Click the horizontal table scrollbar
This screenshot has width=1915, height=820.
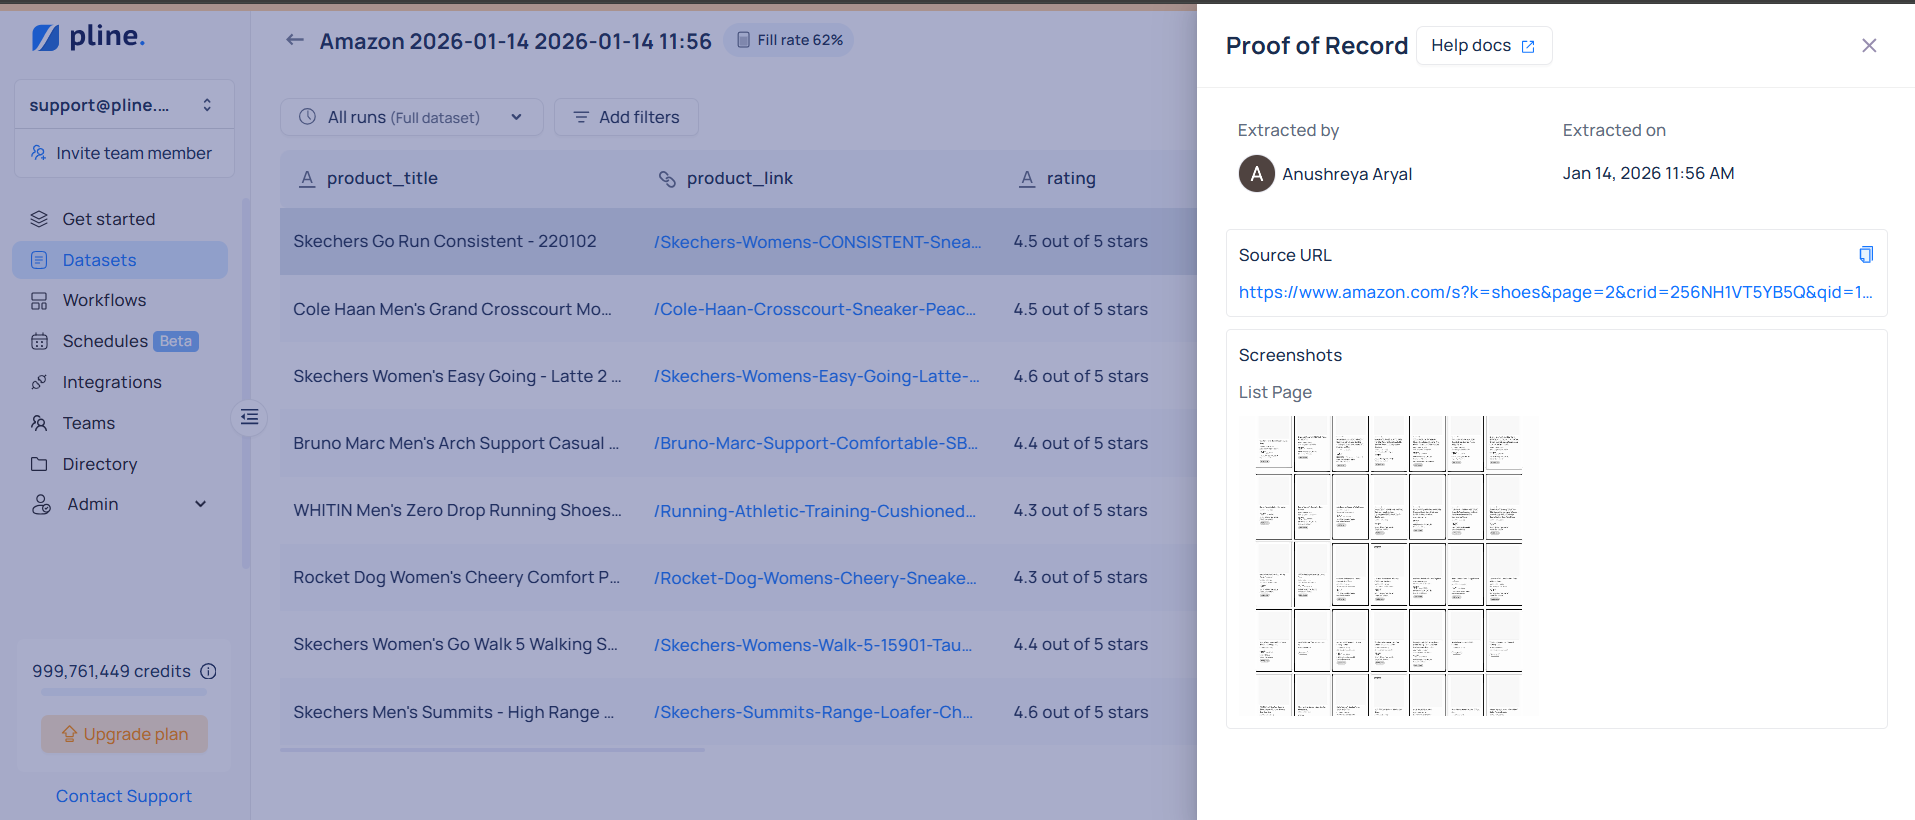pyautogui.click(x=492, y=749)
